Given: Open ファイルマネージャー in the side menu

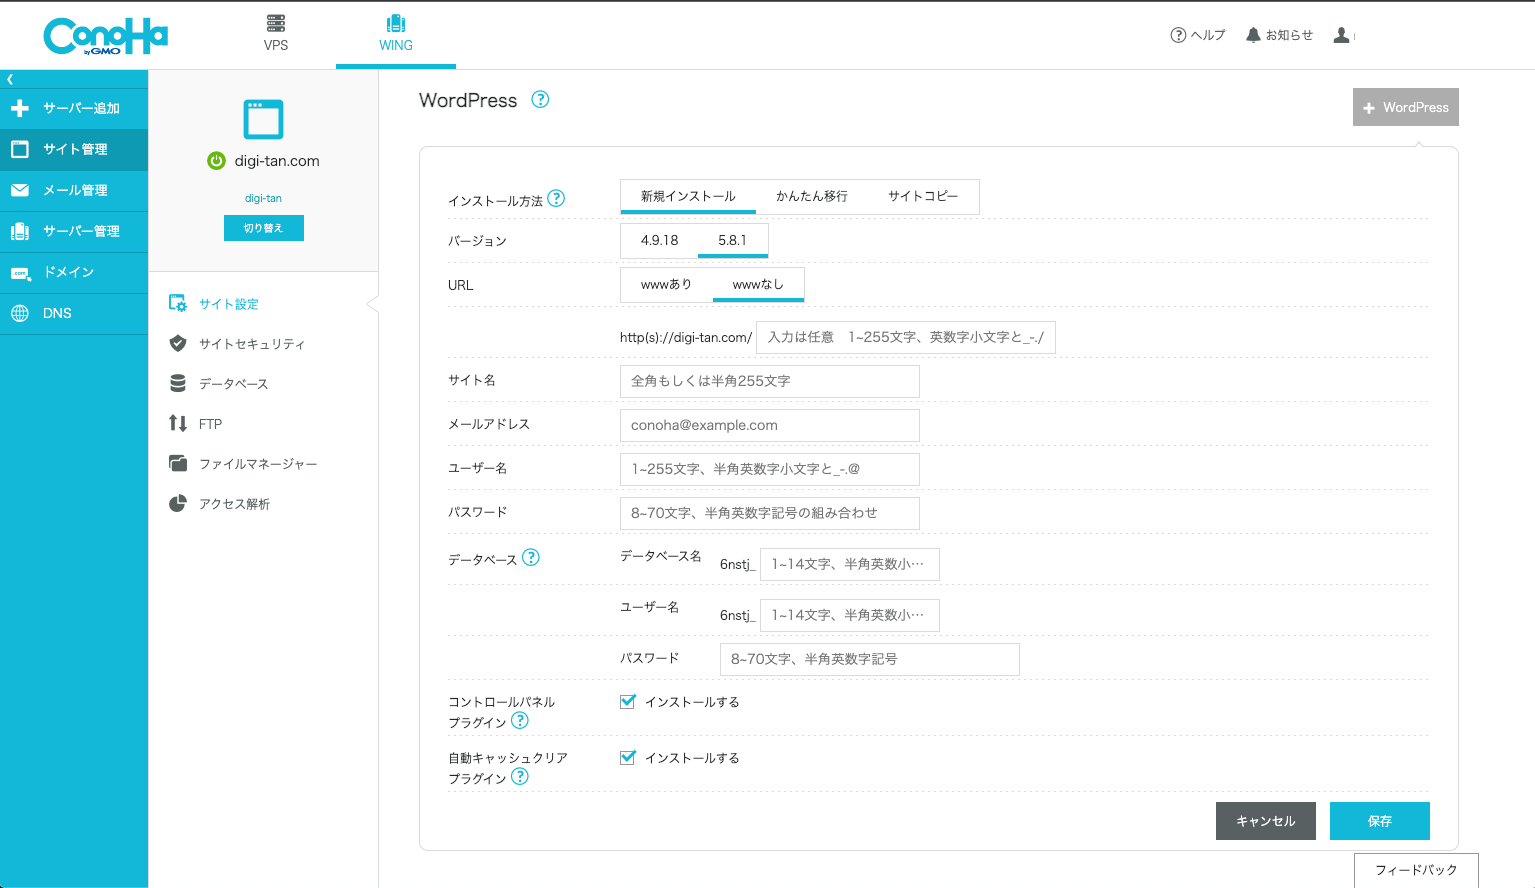Looking at the screenshot, I should 257,464.
